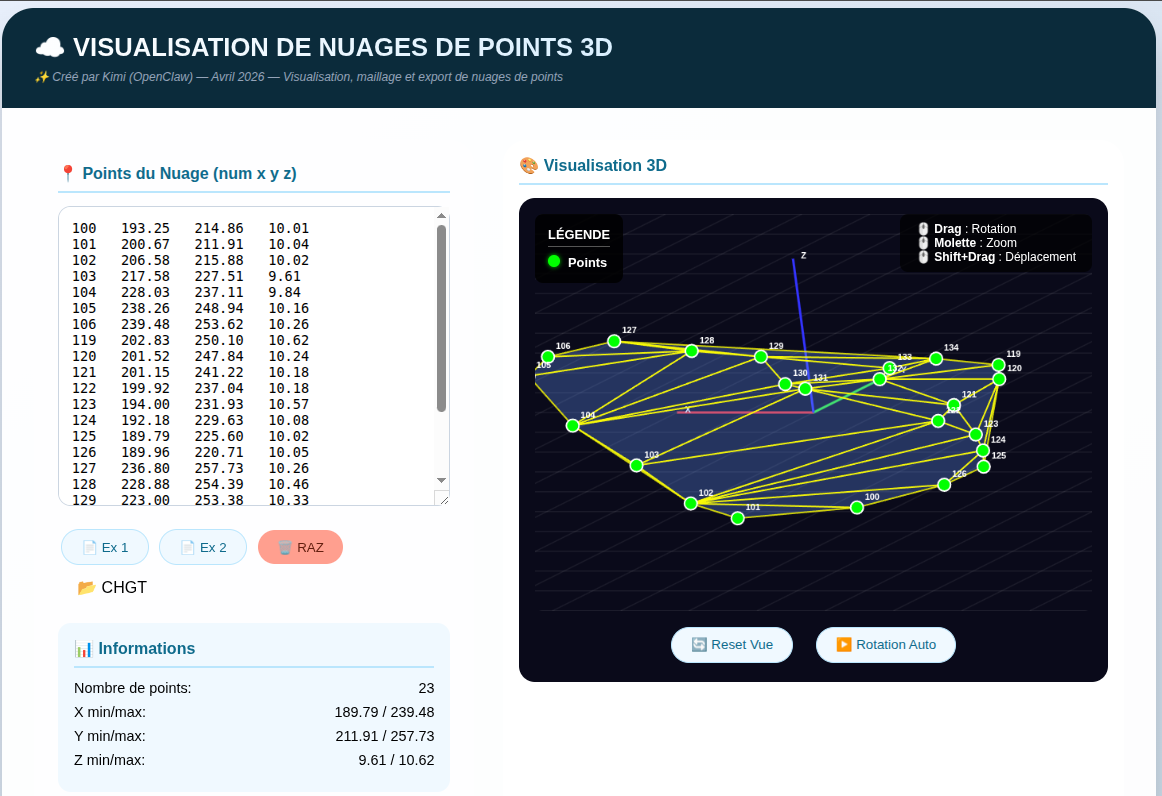Click Reset Vue button in viewer

pyautogui.click(x=732, y=645)
